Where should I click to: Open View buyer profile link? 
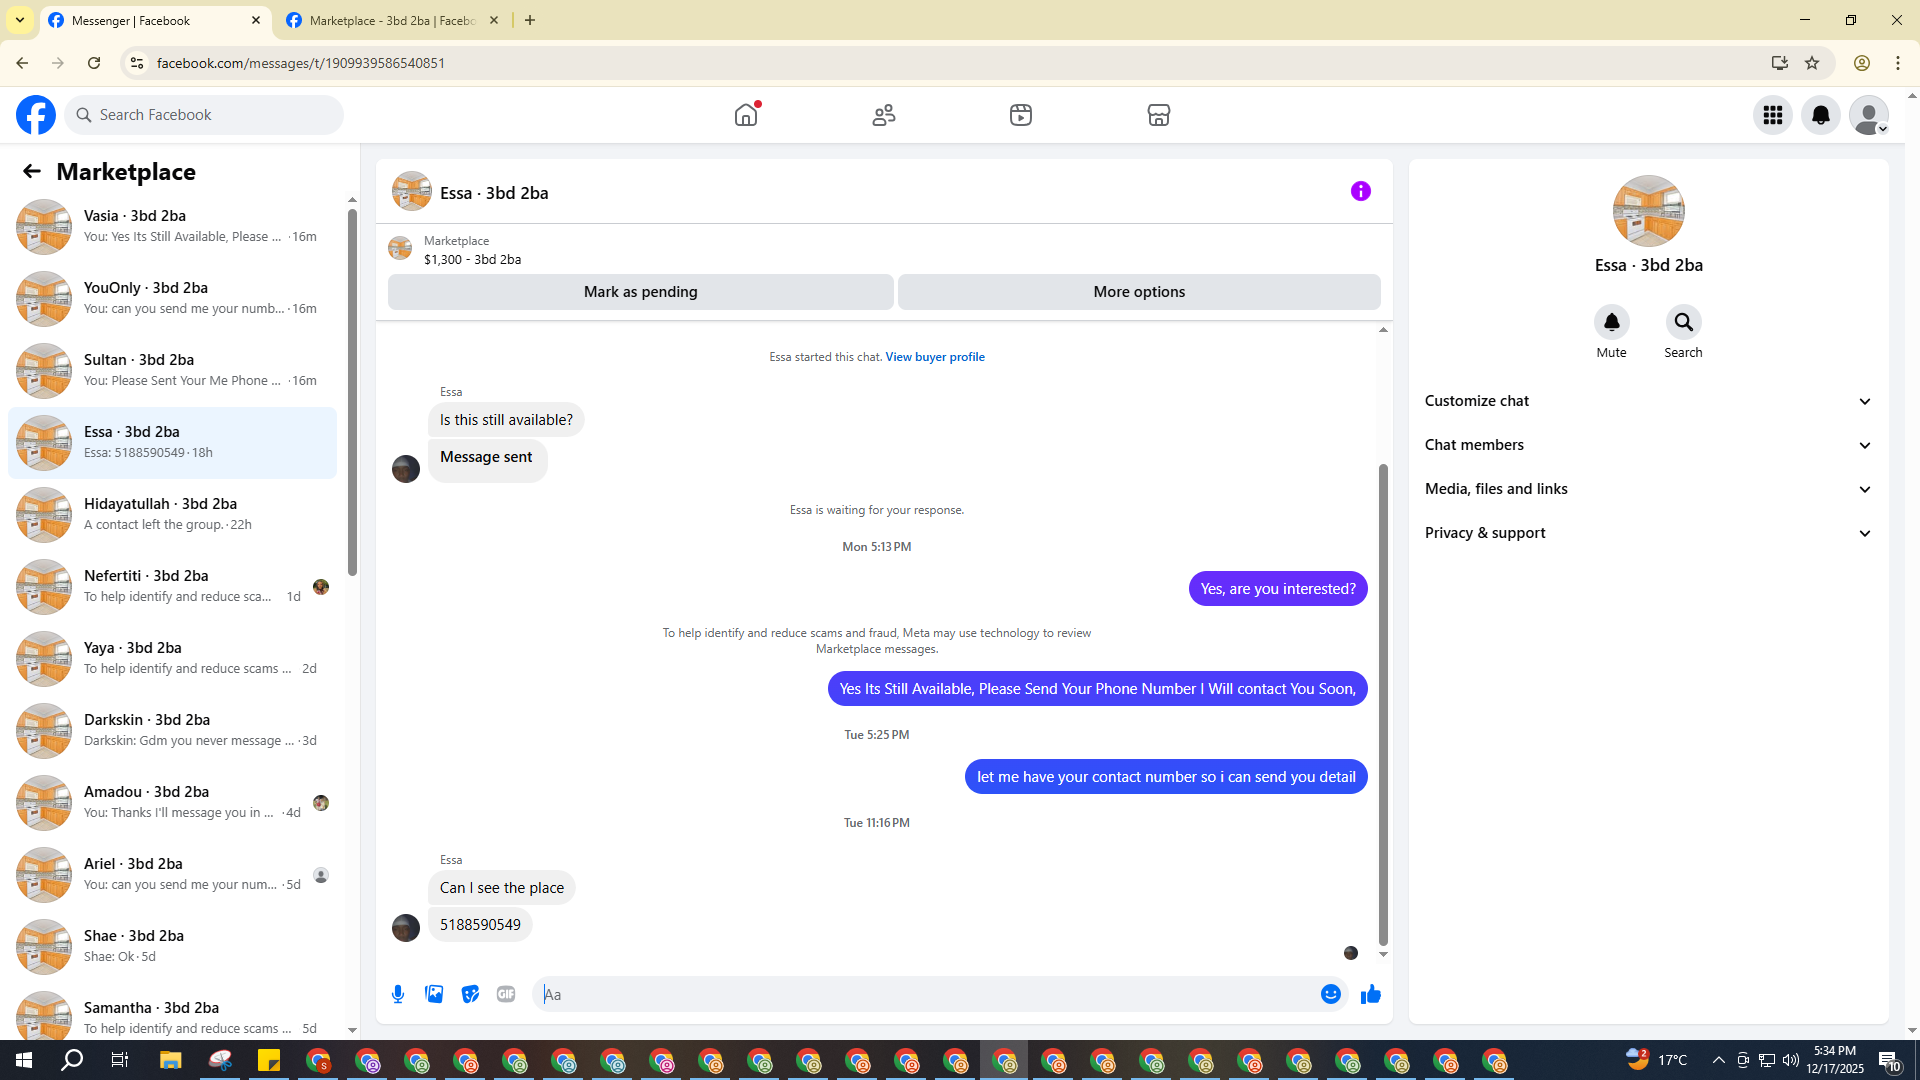pos(934,357)
